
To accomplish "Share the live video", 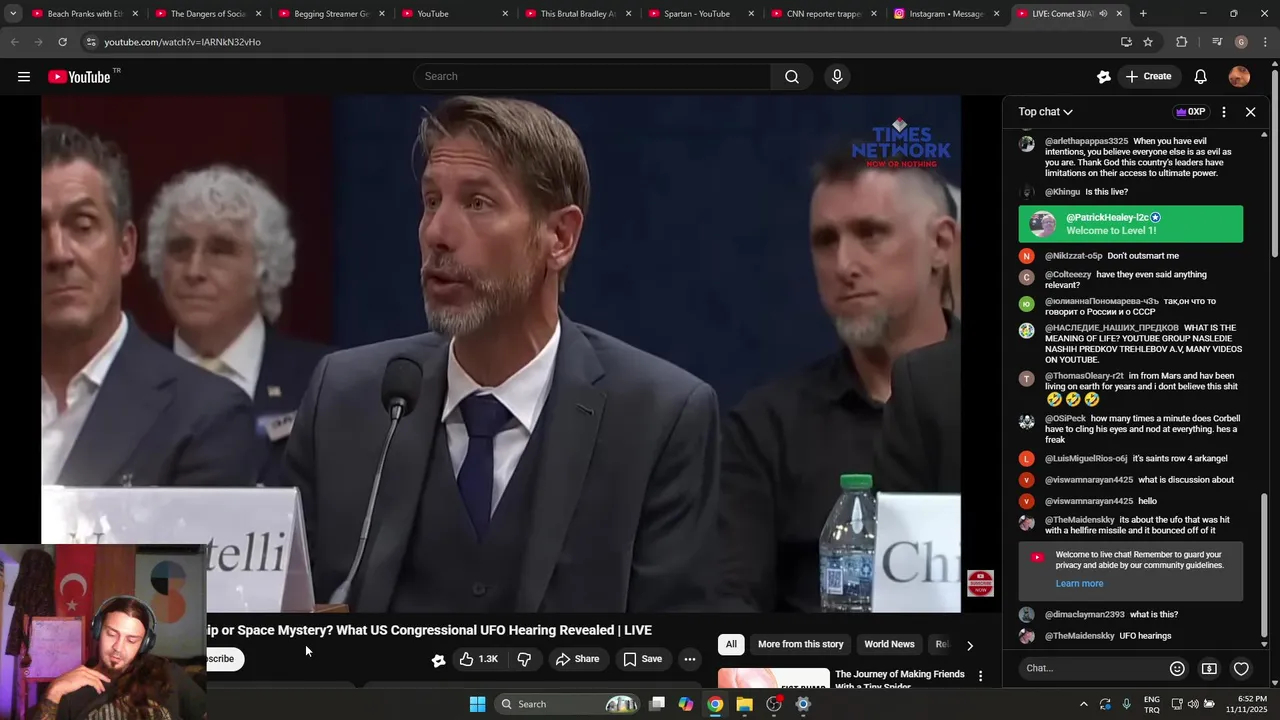I will (x=577, y=659).
